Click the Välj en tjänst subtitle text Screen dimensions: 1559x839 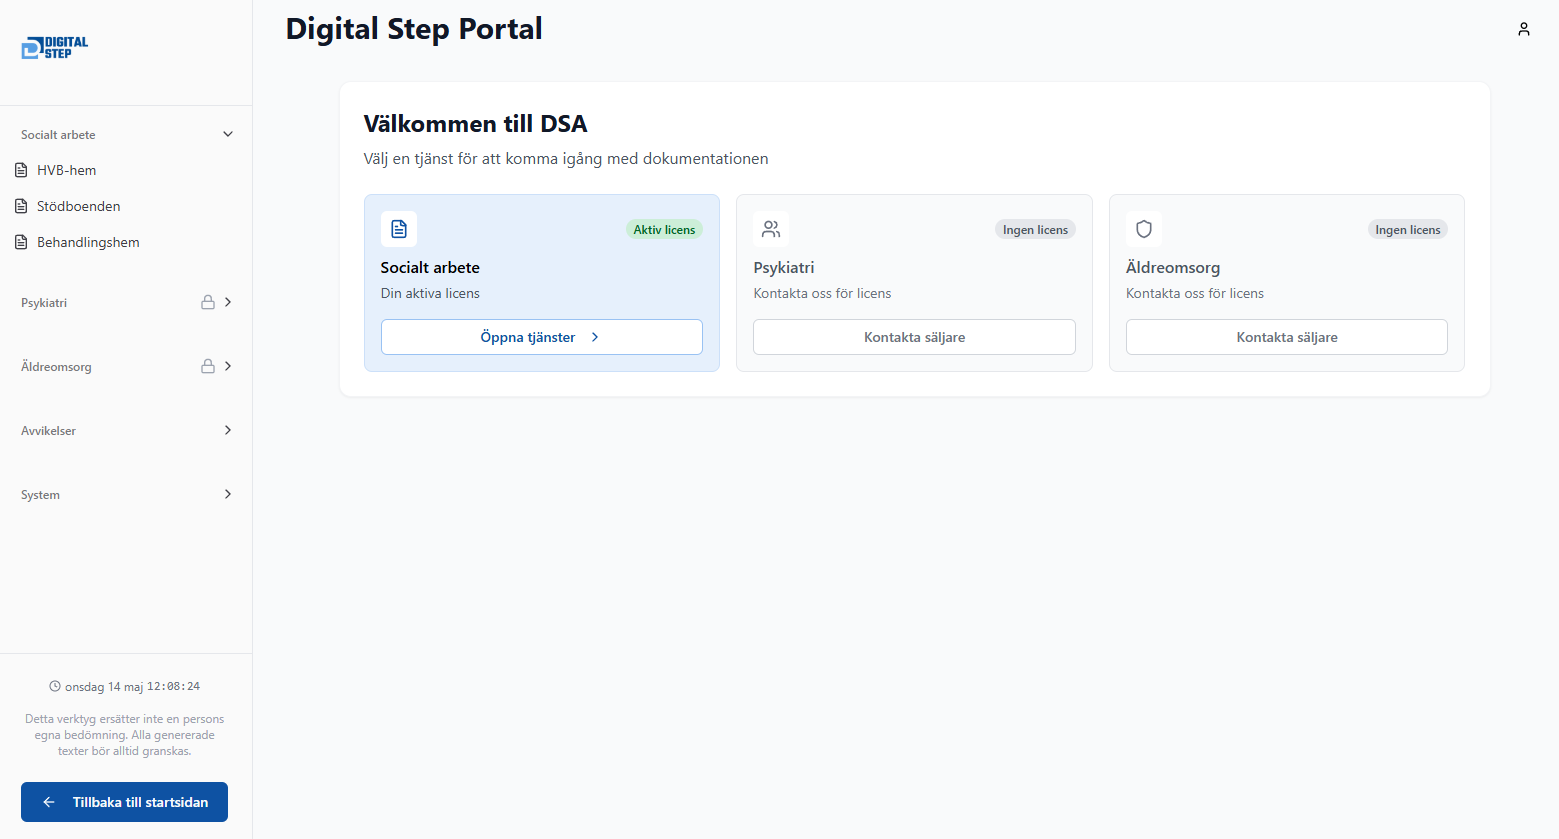click(x=566, y=159)
